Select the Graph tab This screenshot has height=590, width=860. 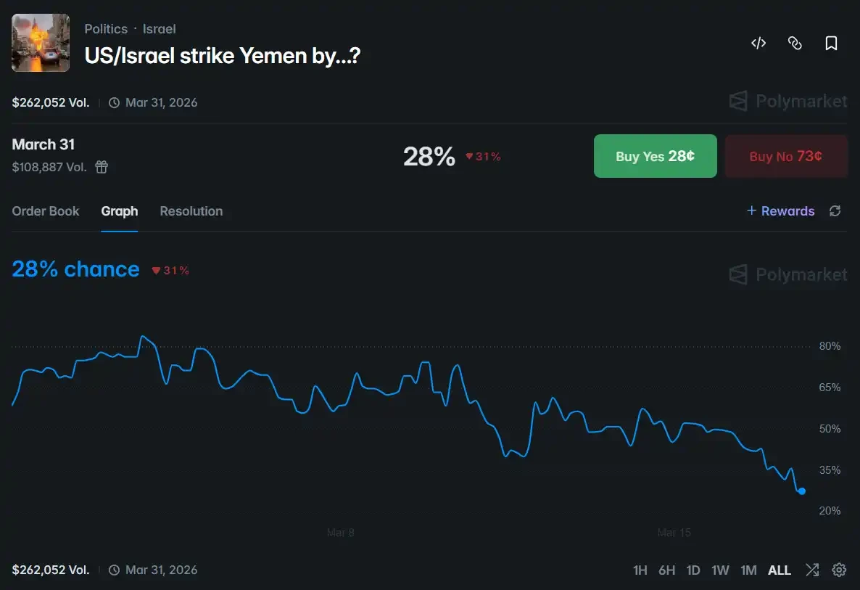[x=119, y=211]
